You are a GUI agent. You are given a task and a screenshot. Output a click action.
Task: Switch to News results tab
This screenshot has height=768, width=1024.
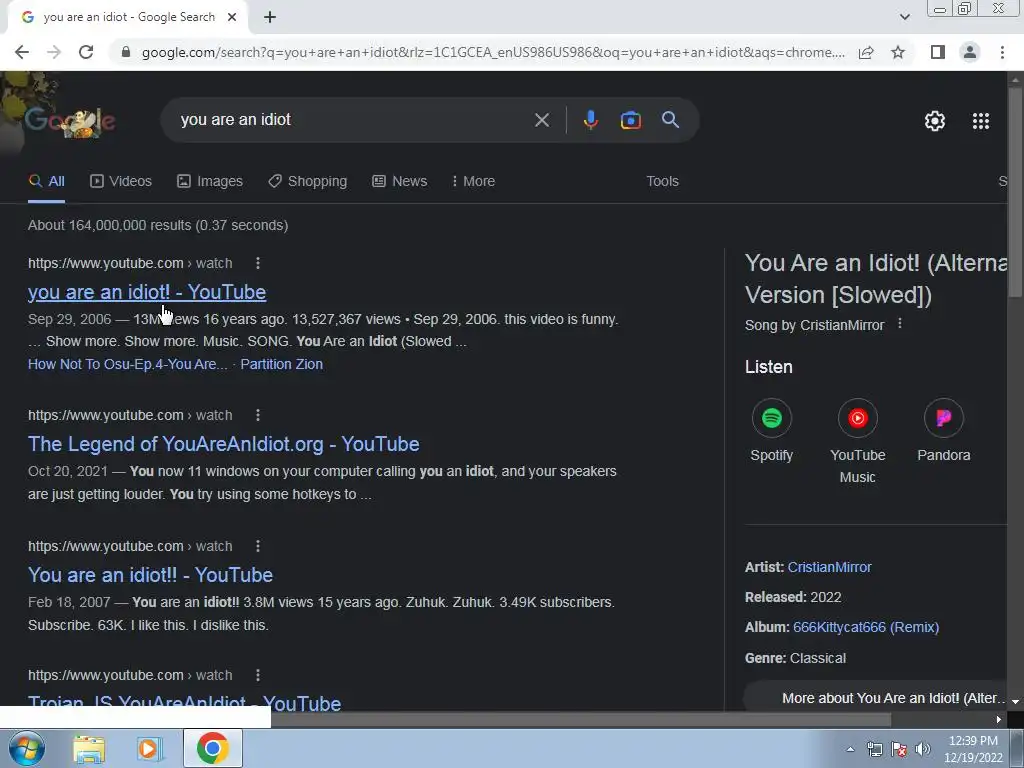400,182
